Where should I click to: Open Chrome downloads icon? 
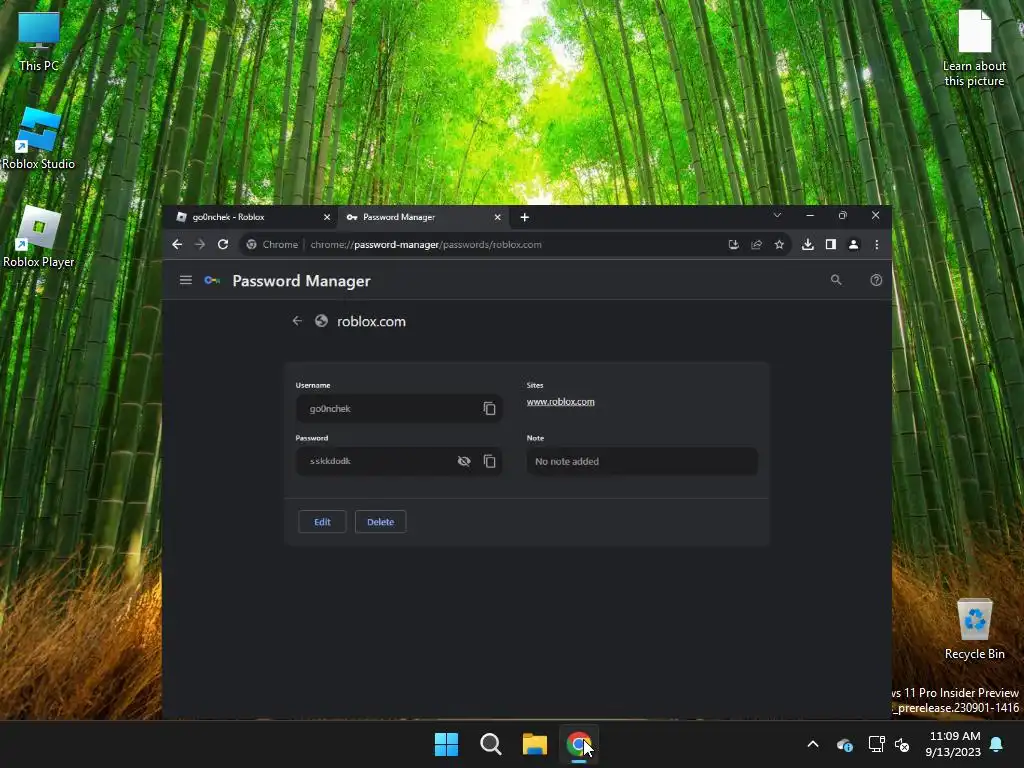pos(808,244)
